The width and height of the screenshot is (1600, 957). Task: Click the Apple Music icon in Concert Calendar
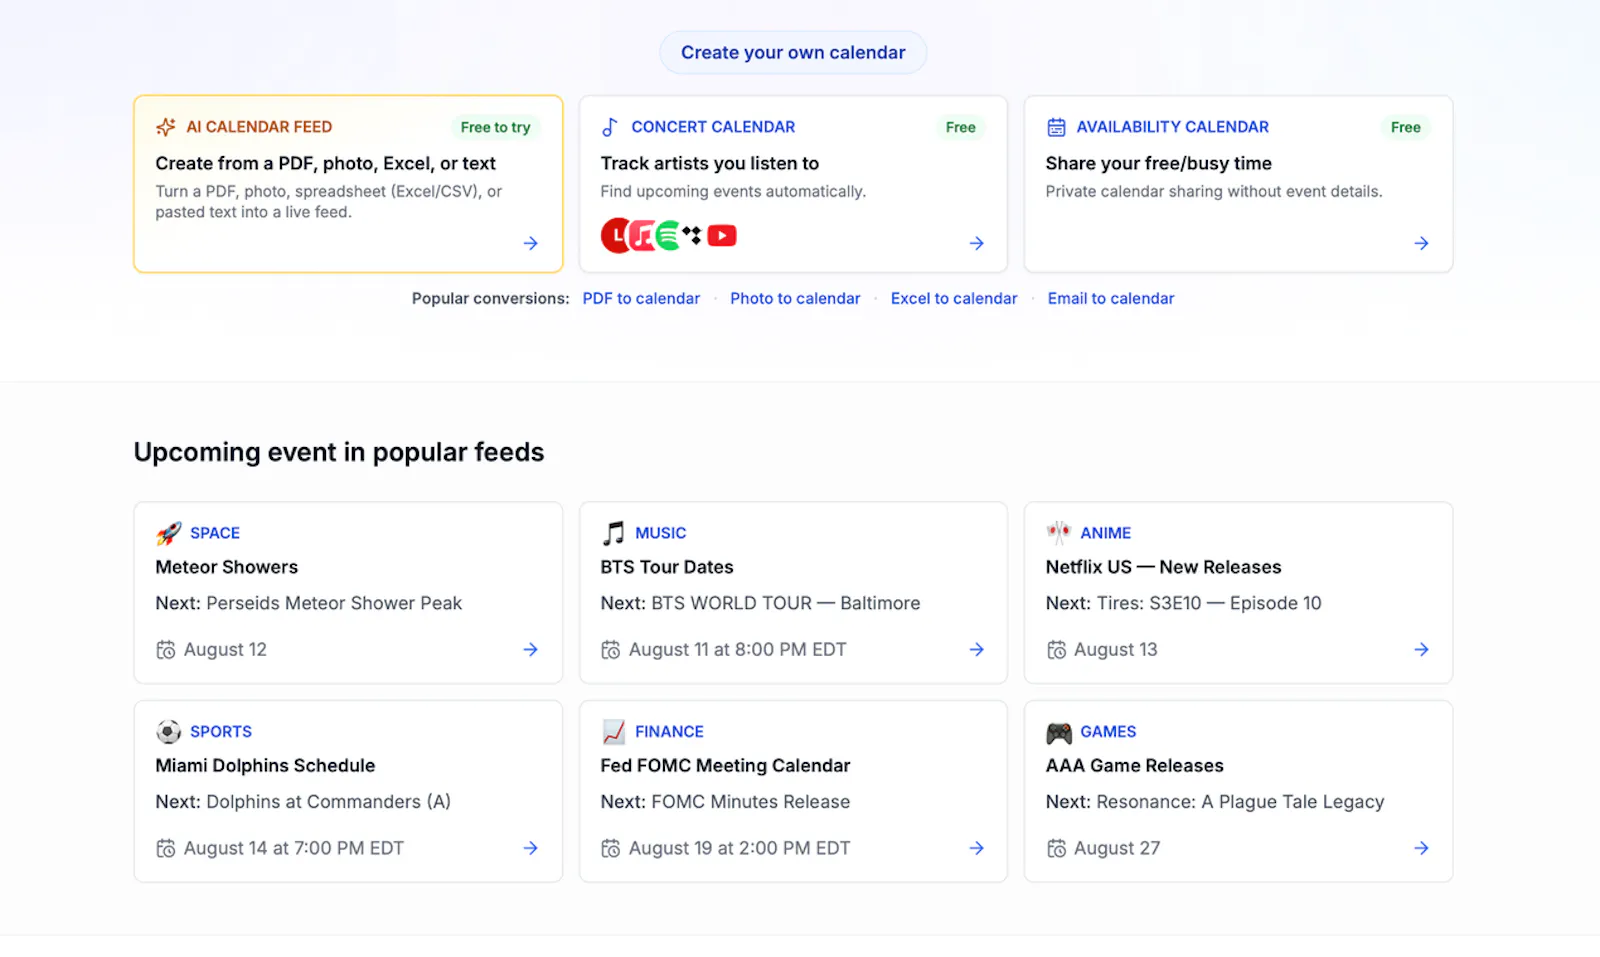pos(642,236)
